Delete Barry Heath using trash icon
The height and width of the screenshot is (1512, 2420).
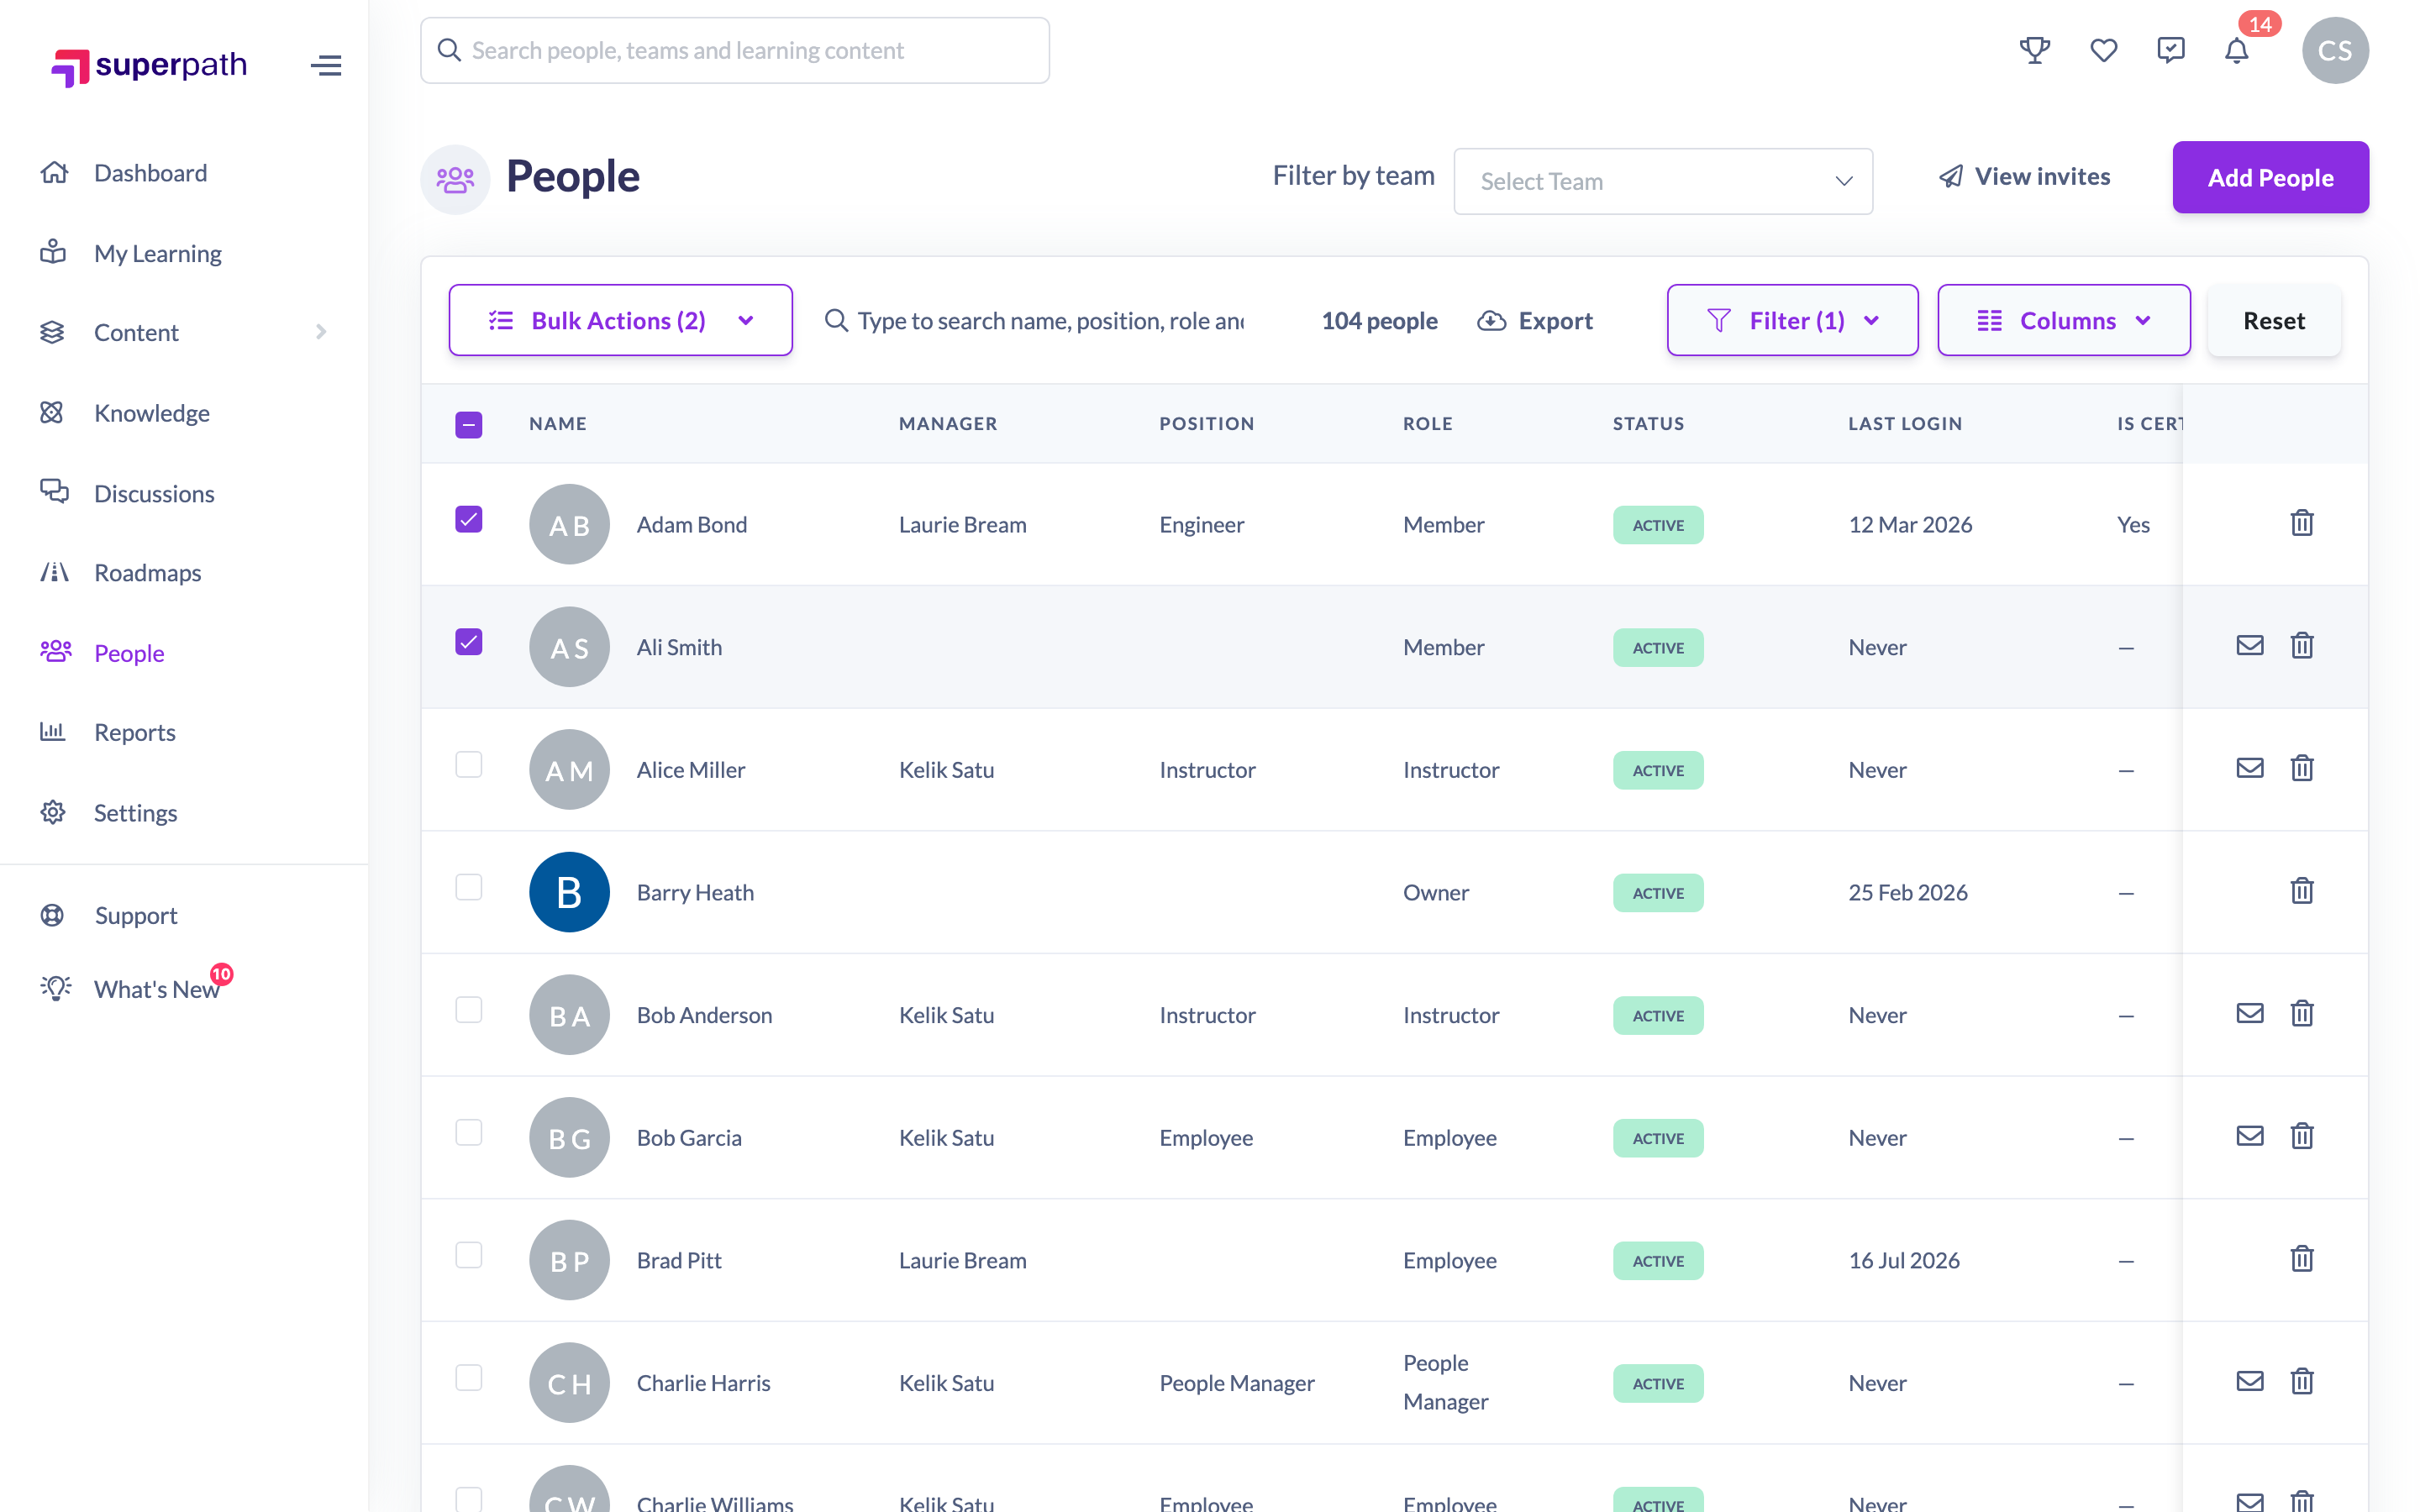click(x=2302, y=891)
